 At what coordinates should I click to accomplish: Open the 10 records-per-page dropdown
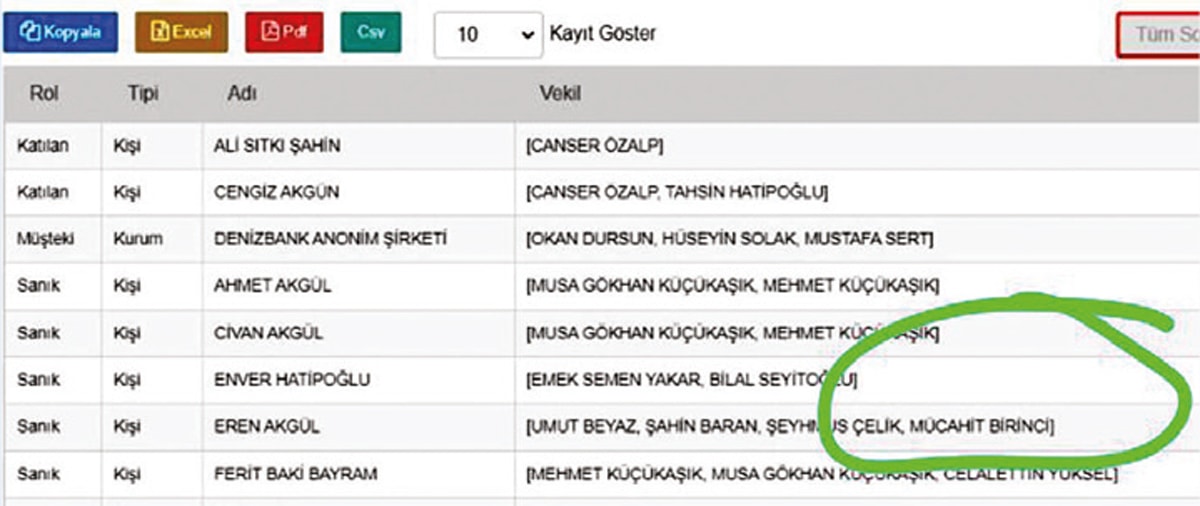click(487, 34)
